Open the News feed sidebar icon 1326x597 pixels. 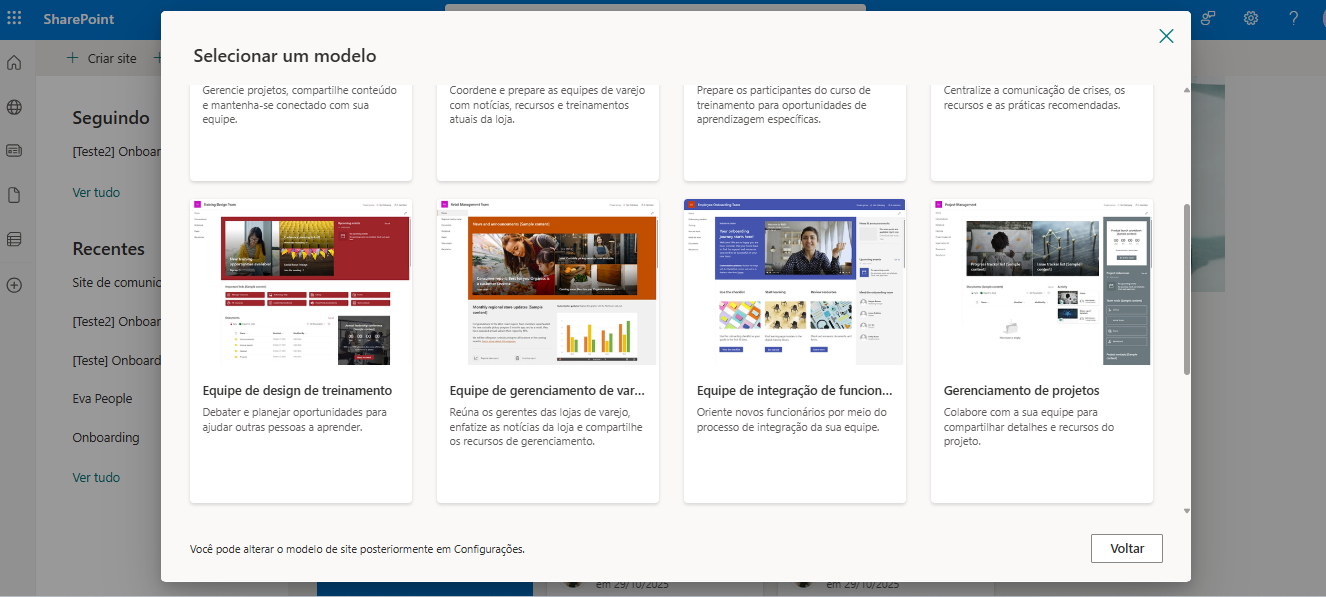pyautogui.click(x=14, y=151)
